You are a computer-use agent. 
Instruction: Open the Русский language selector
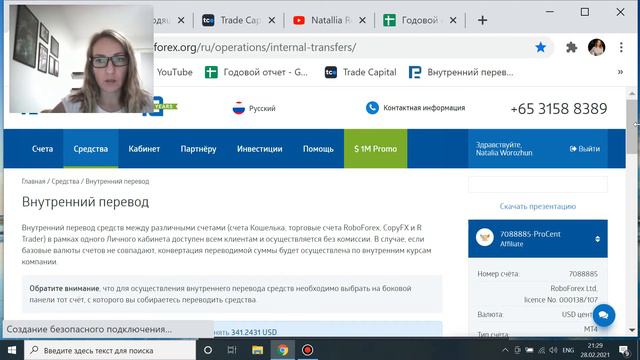(262, 109)
